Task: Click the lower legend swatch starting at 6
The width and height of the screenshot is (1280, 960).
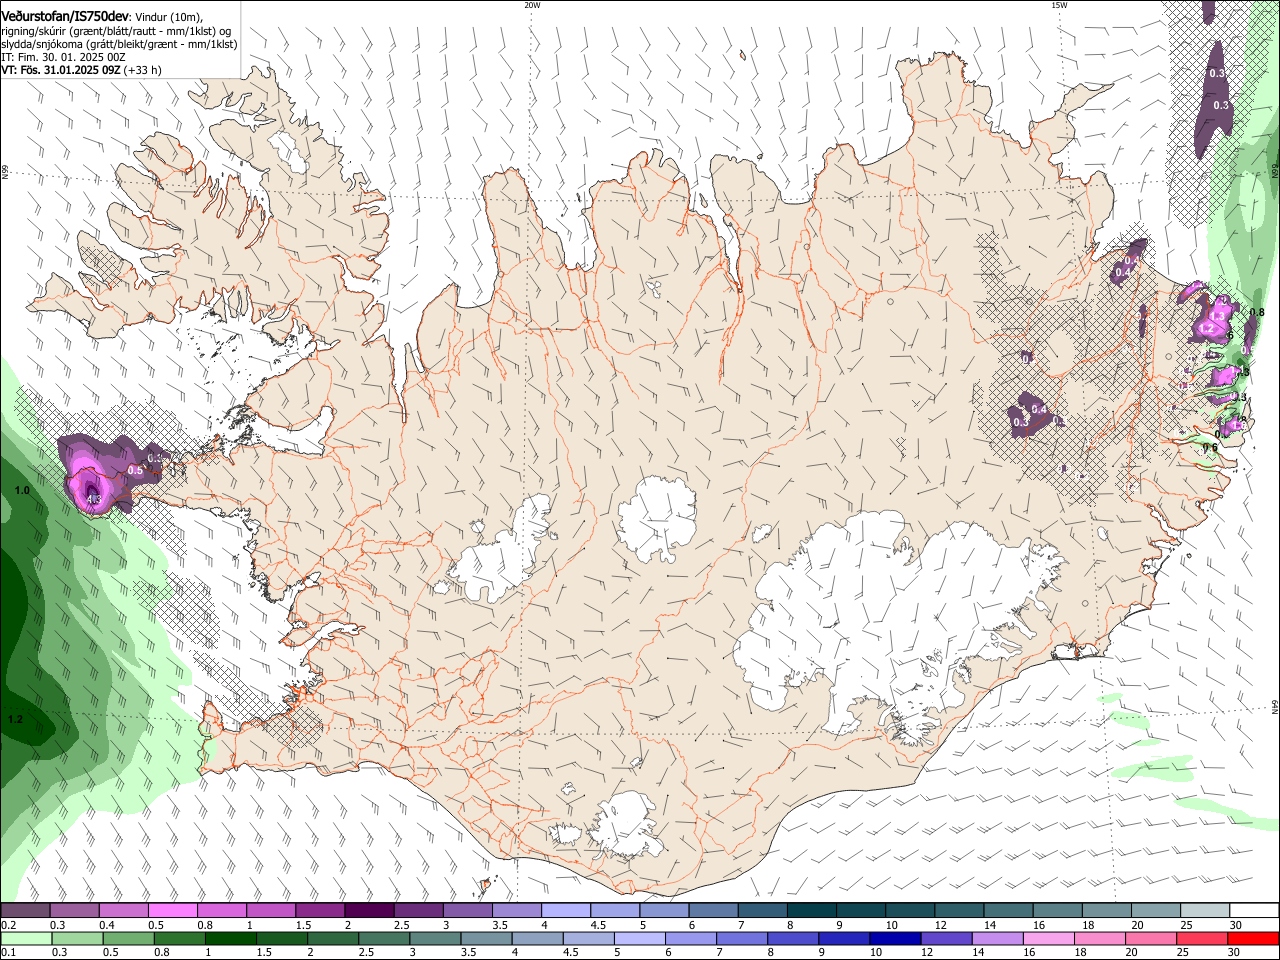Action: pos(691,938)
